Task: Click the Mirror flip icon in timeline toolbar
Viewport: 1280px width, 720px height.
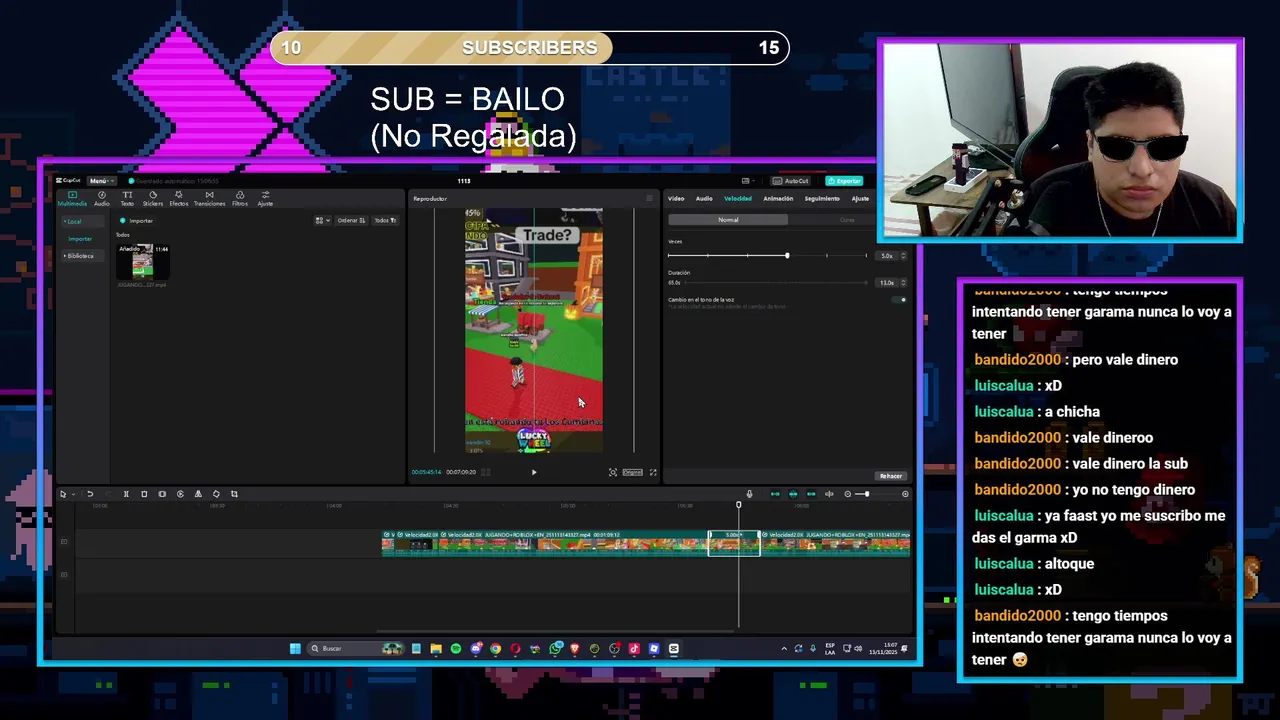Action: pyautogui.click(x=198, y=494)
